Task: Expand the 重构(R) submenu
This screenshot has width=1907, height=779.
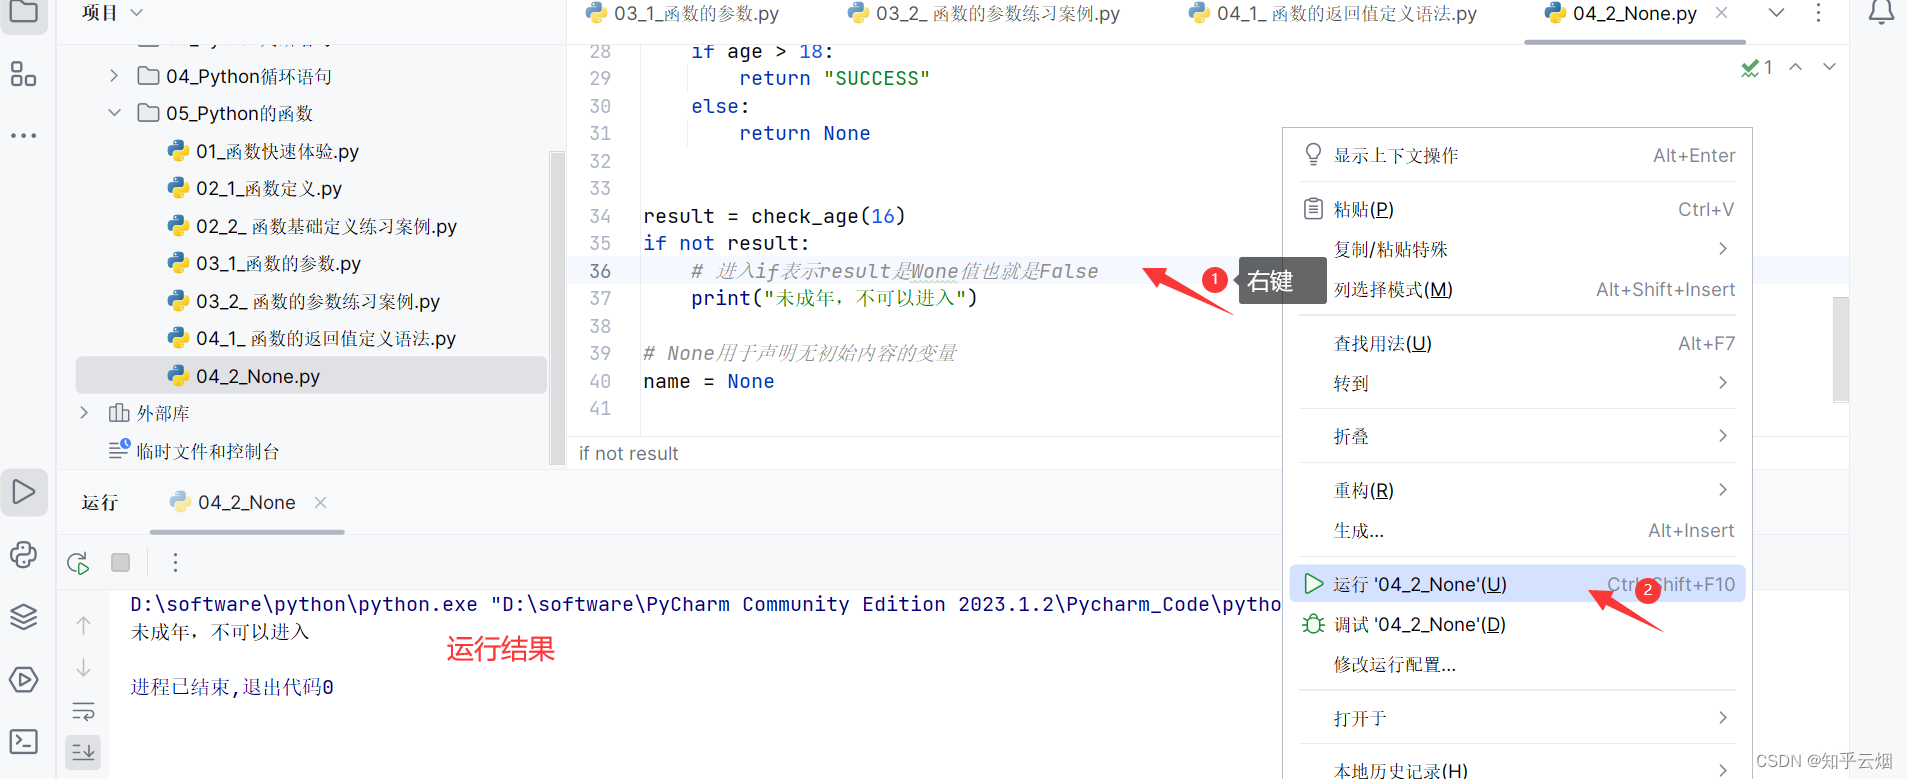Action: click(1722, 490)
